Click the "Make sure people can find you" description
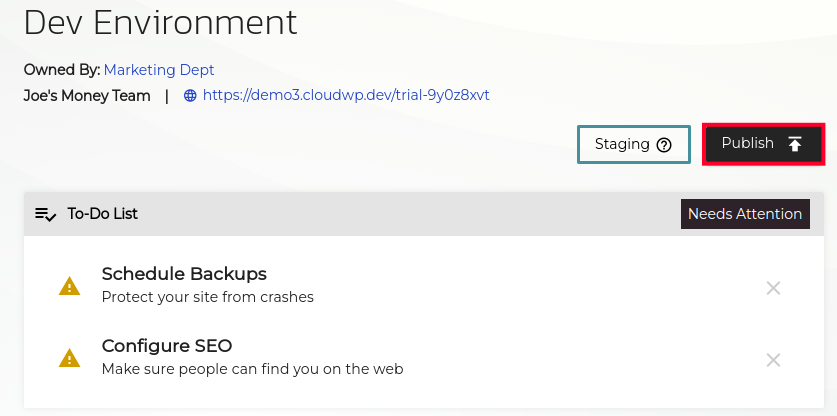 coord(252,369)
